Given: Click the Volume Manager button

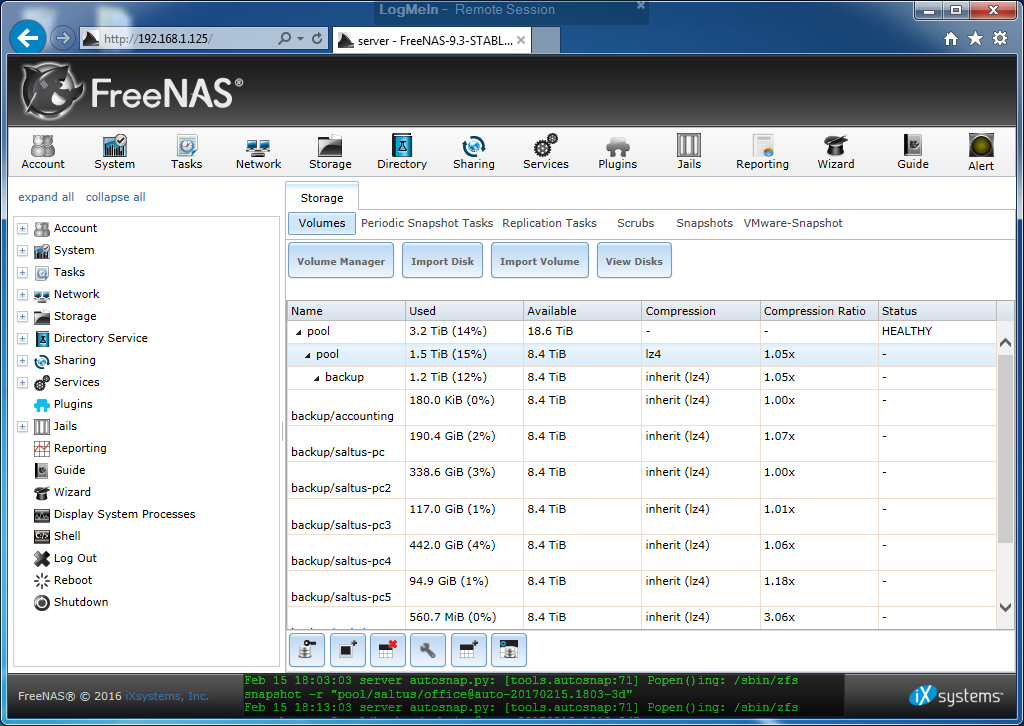Looking at the screenshot, I should (x=341, y=260).
